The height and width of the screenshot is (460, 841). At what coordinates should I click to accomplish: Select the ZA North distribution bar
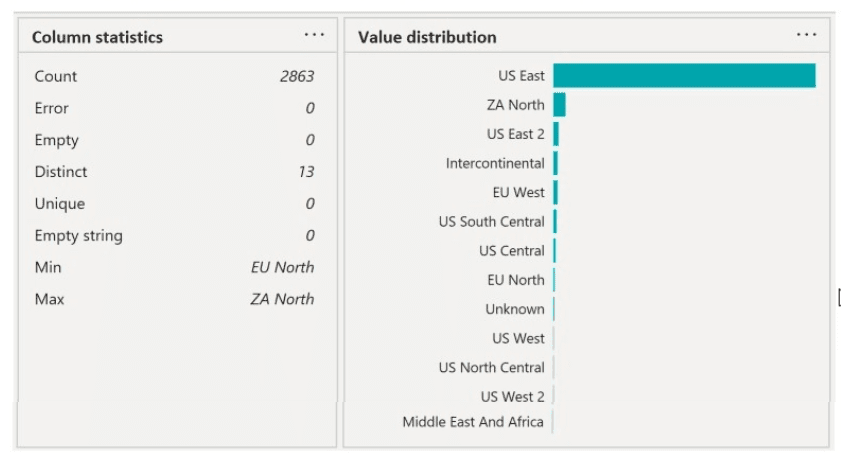pos(559,105)
